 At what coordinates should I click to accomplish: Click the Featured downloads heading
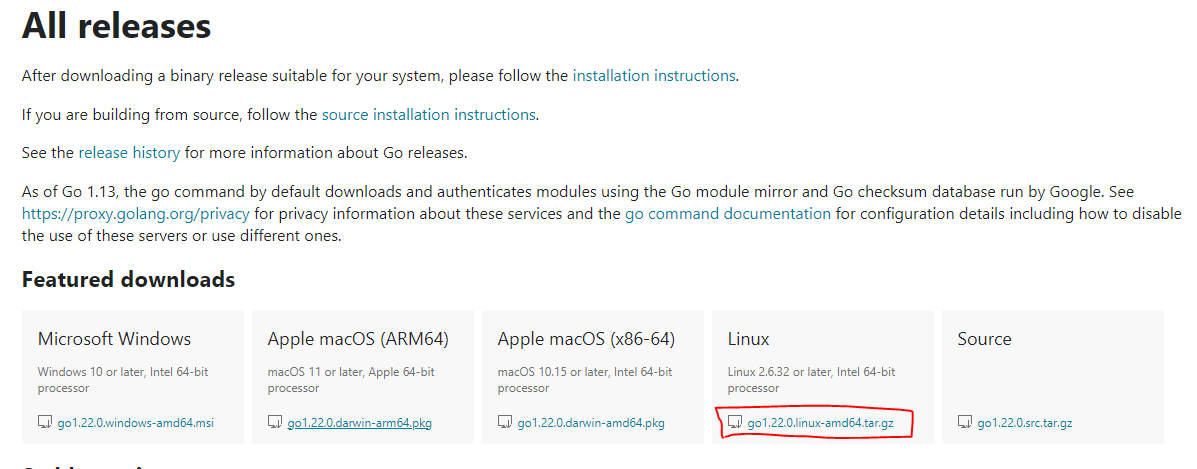128,280
